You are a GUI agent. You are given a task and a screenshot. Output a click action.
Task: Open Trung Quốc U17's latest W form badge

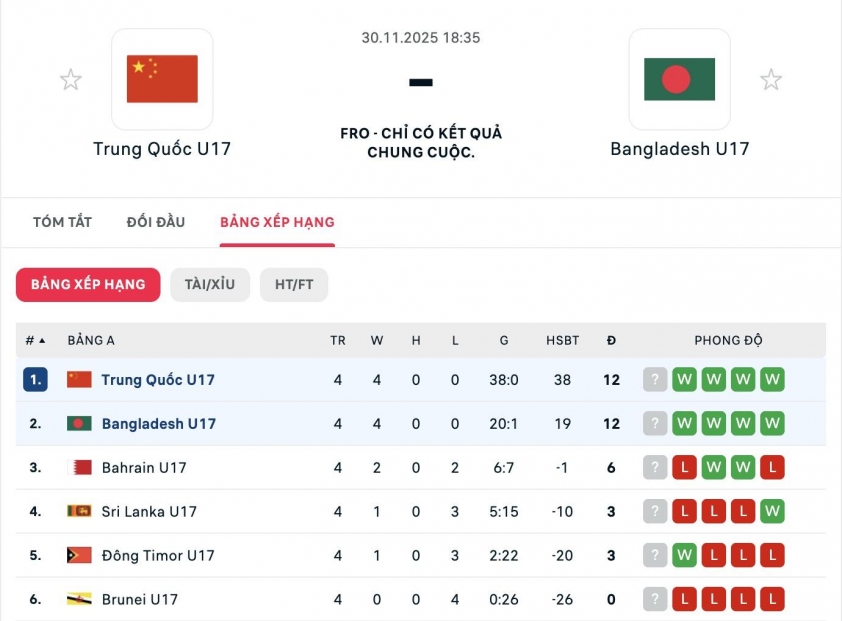771,380
